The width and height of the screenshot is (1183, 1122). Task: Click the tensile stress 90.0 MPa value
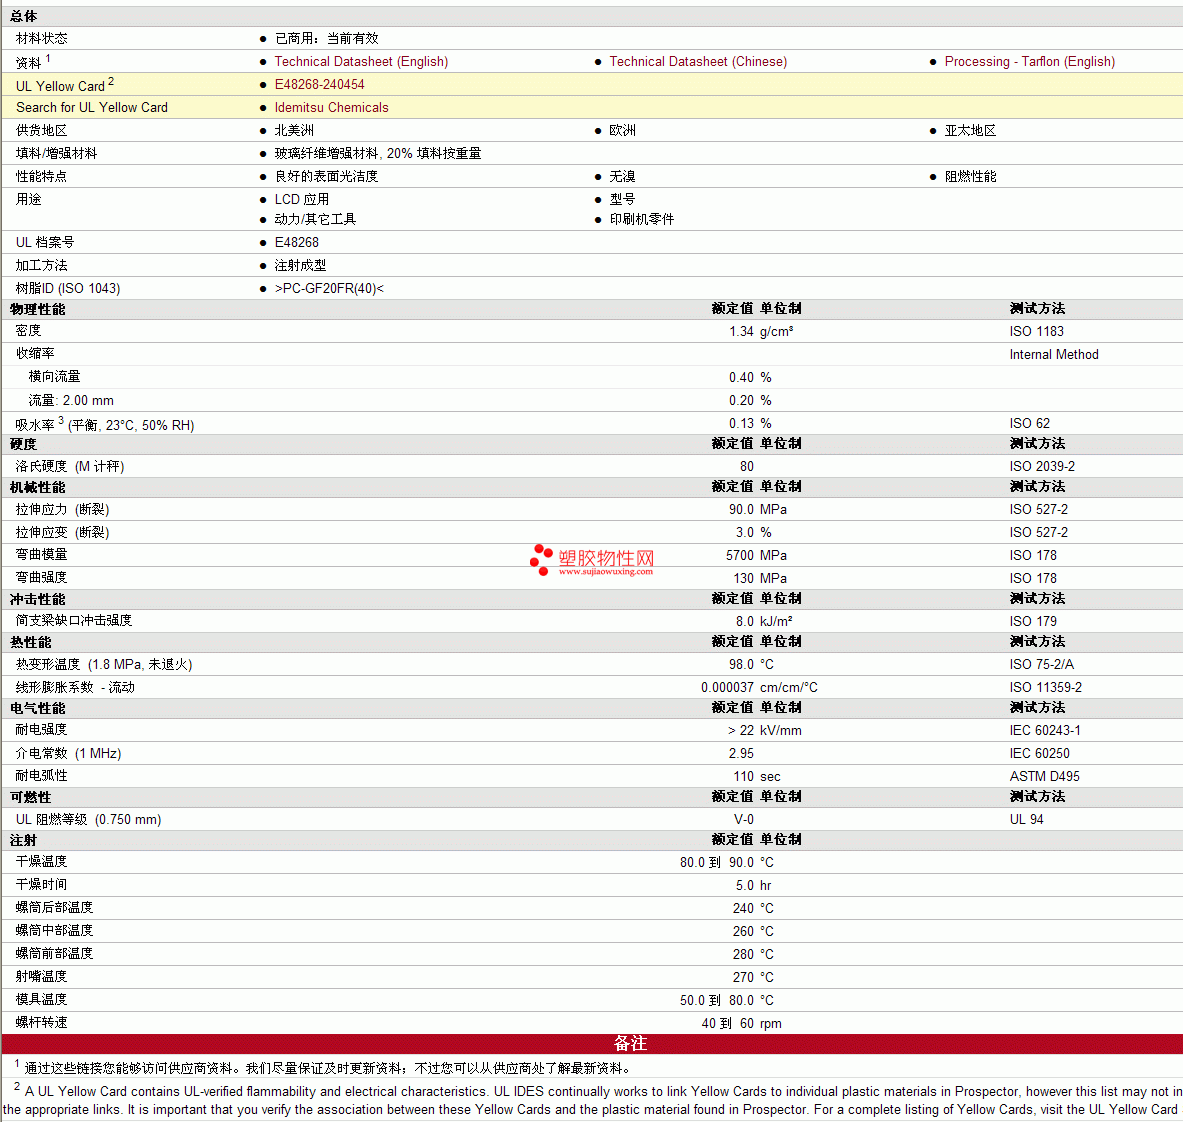click(x=757, y=510)
